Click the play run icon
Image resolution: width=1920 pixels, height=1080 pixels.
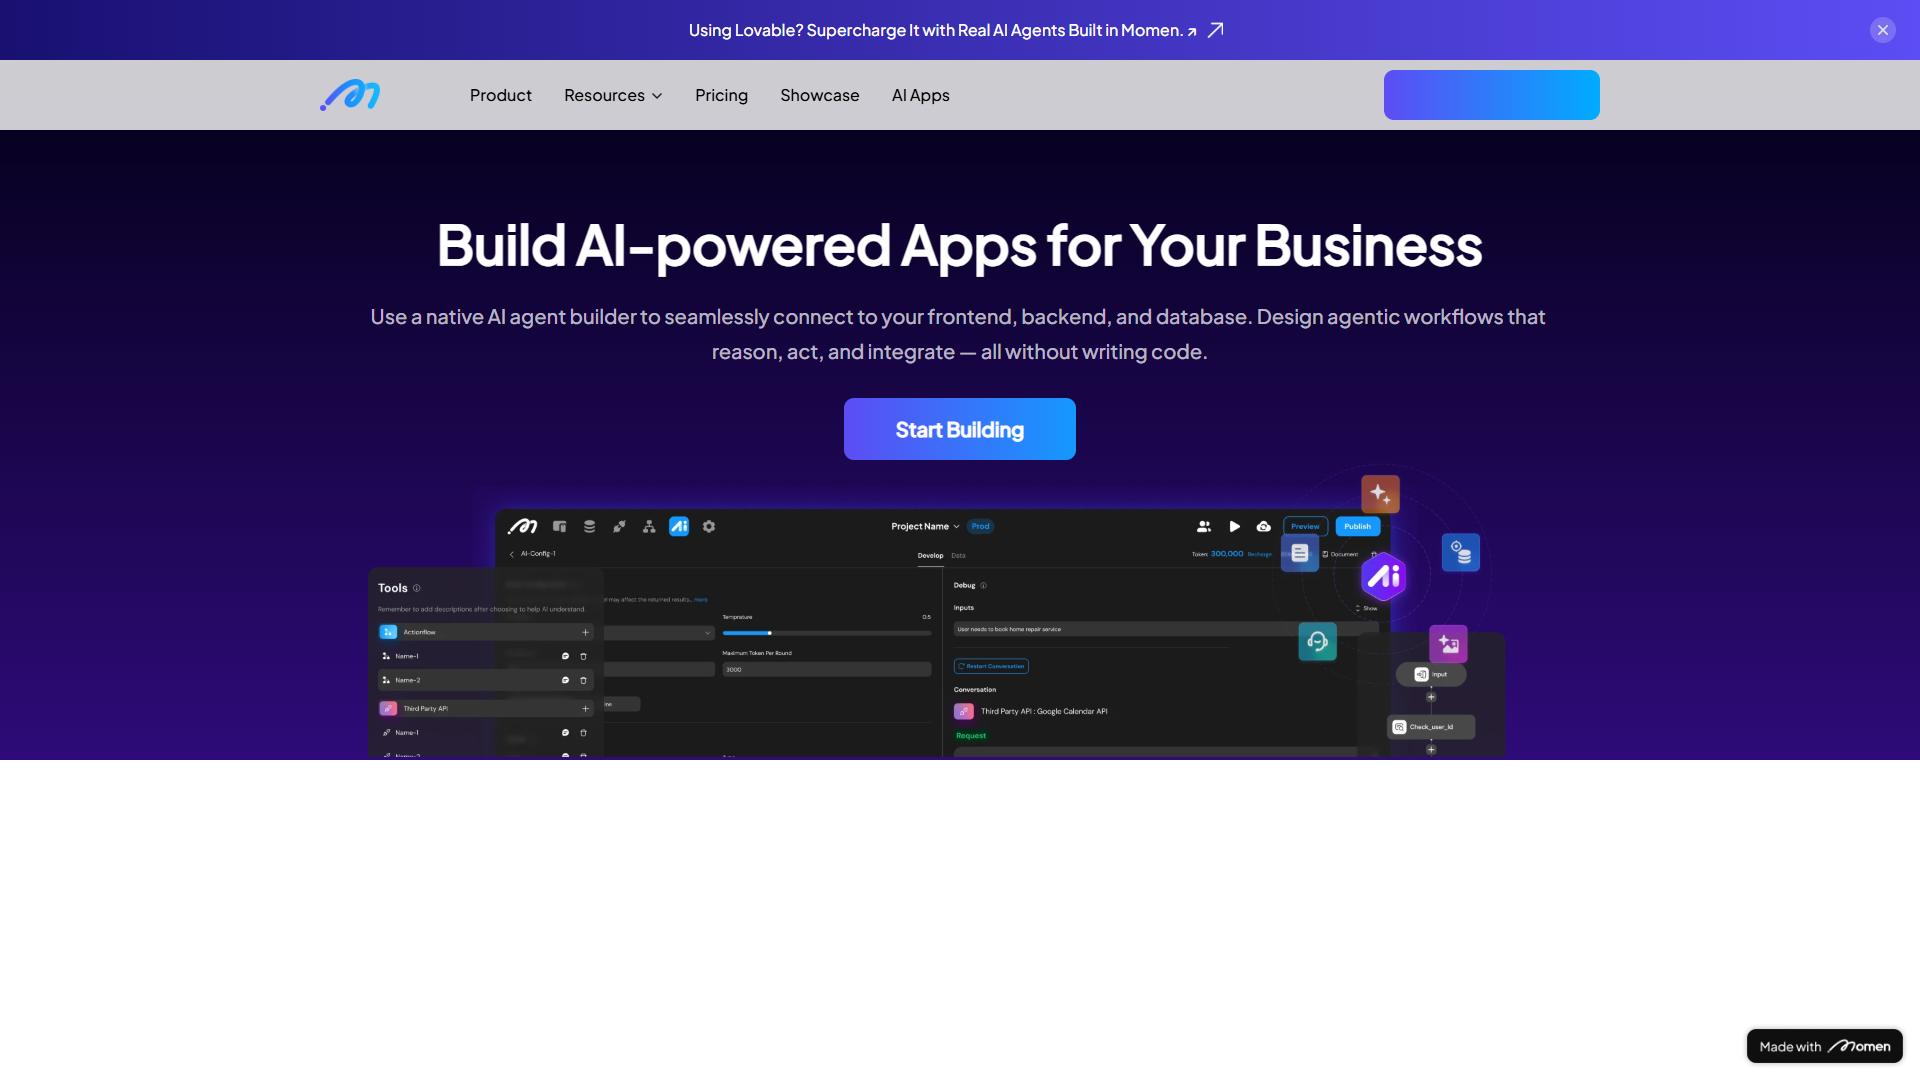[1234, 526]
